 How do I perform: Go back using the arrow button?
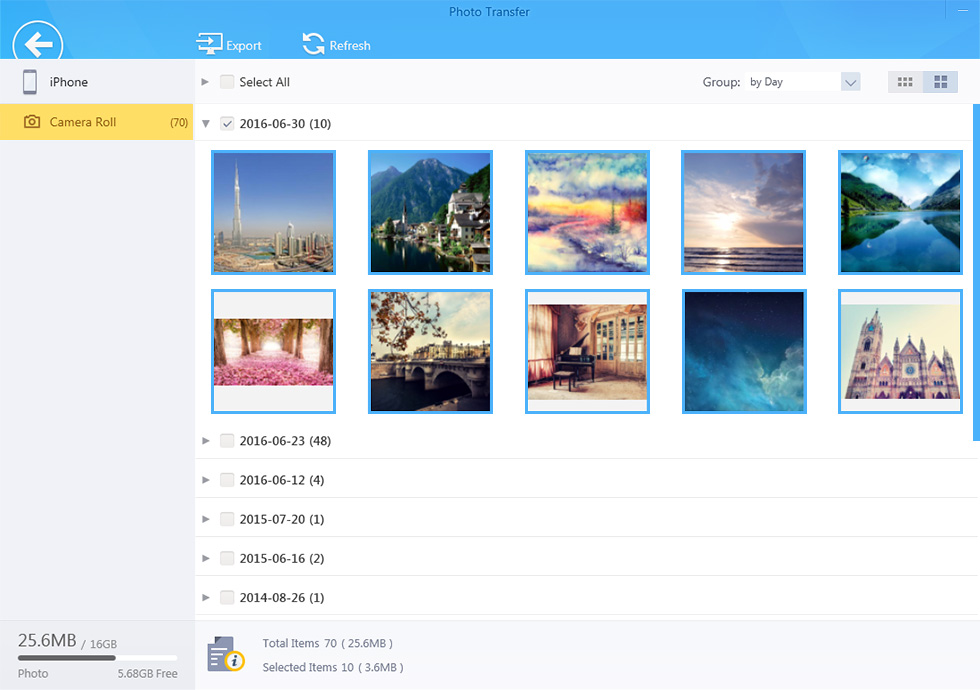point(38,41)
